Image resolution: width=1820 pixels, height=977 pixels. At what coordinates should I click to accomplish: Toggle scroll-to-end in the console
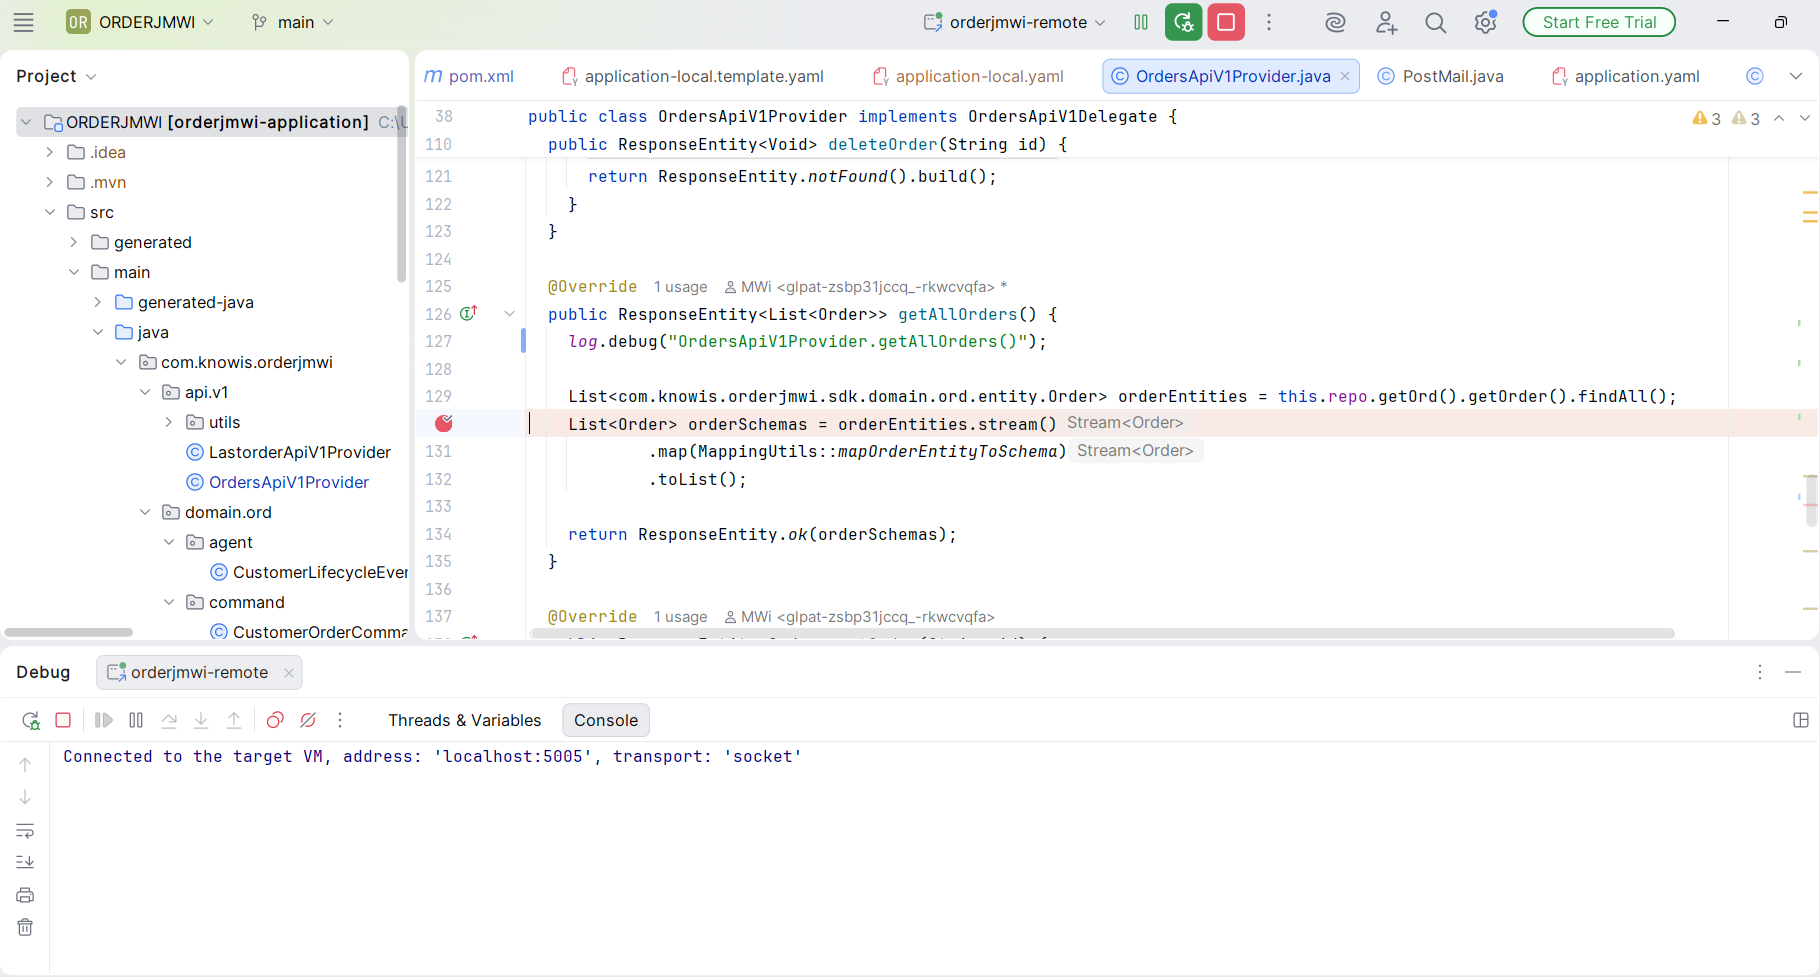coord(25,861)
